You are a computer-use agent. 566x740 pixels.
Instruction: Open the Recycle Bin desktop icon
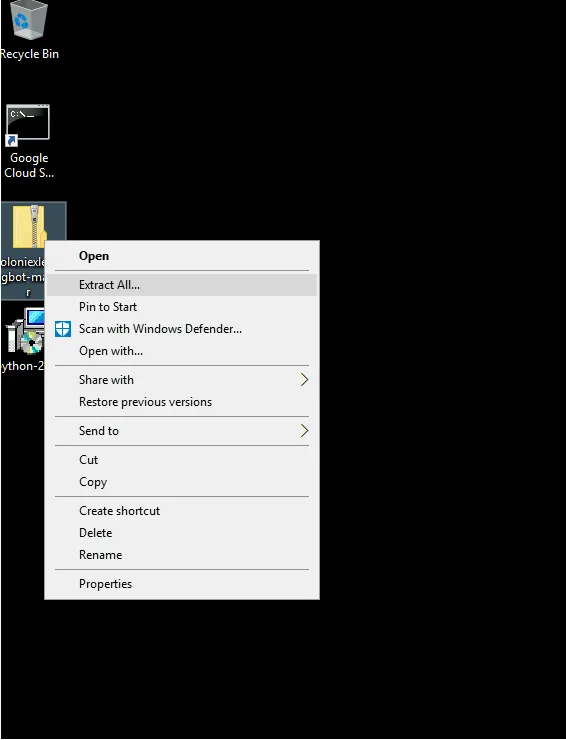tap(29, 20)
